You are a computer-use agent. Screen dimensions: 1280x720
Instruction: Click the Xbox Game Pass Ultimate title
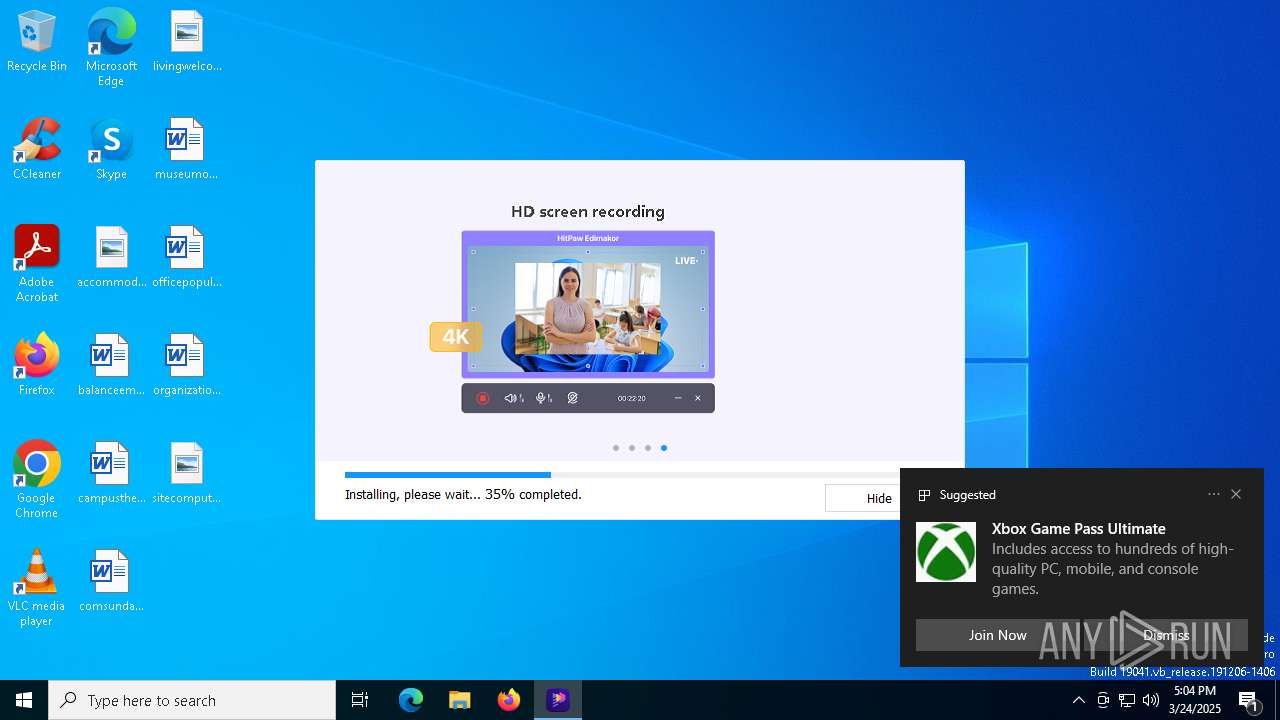click(1079, 529)
